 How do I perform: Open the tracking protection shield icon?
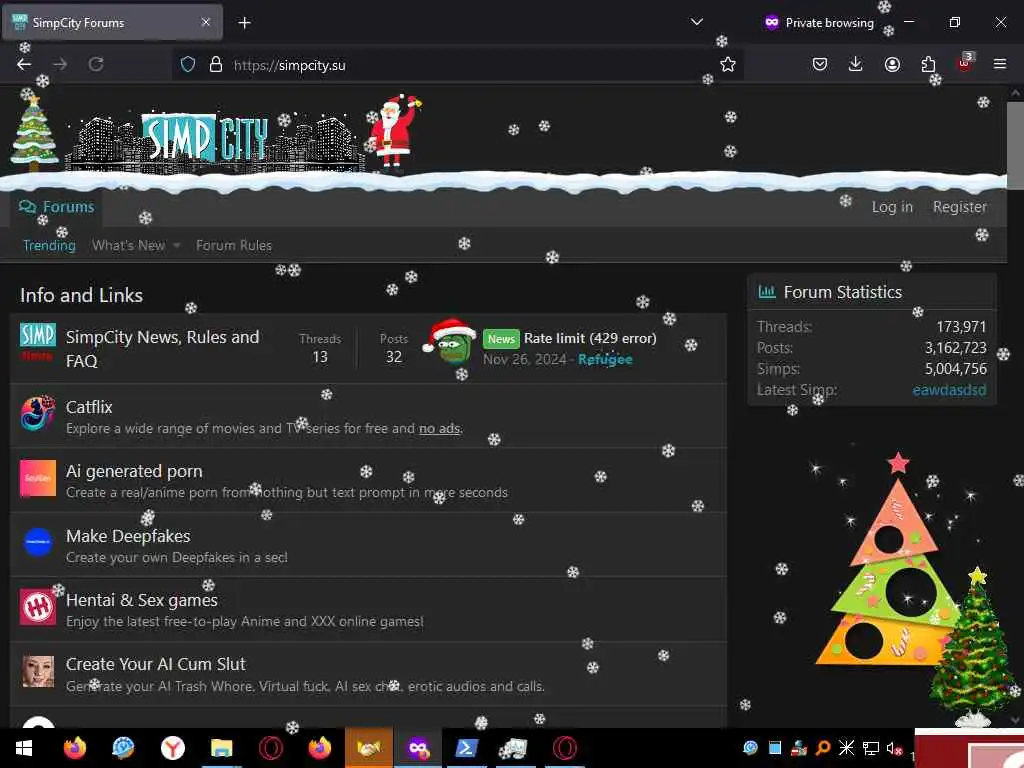[188, 65]
